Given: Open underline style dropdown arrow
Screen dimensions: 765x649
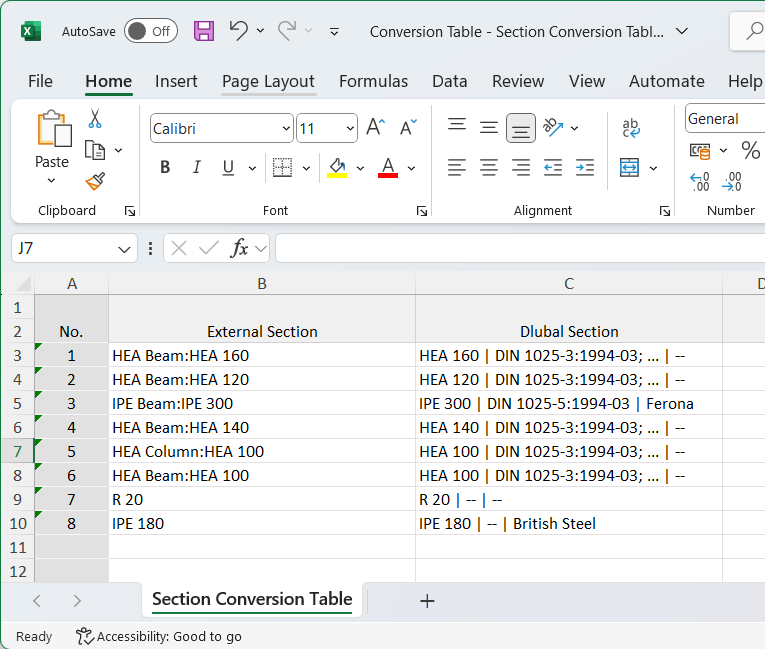Looking at the screenshot, I should click(x=252, y=168).
